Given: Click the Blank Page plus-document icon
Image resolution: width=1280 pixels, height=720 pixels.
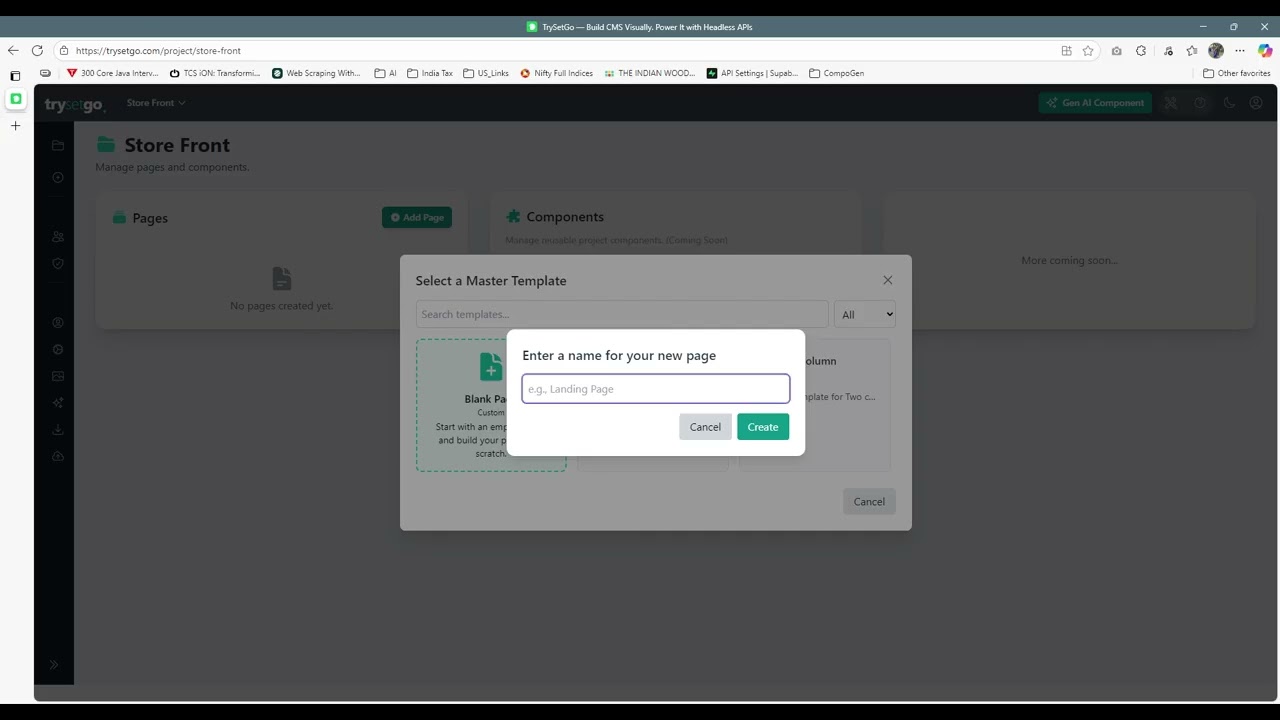Looking at the screenshot, I should click(491, 367).
